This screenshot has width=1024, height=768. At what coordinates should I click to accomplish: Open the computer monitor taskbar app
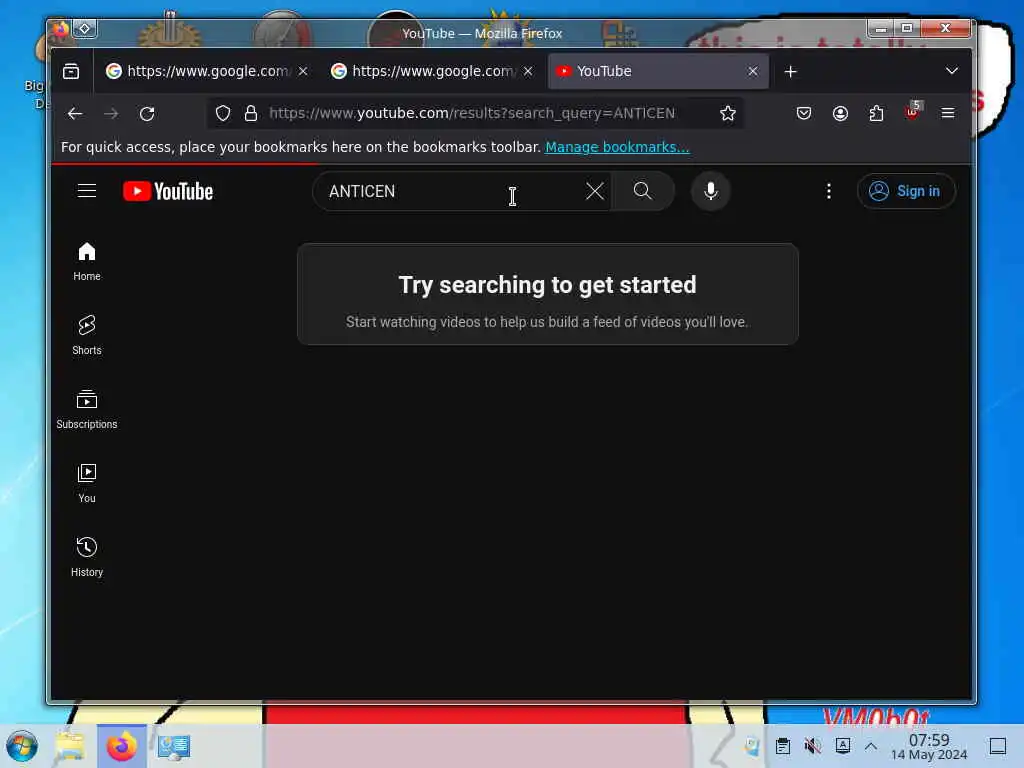174,746
